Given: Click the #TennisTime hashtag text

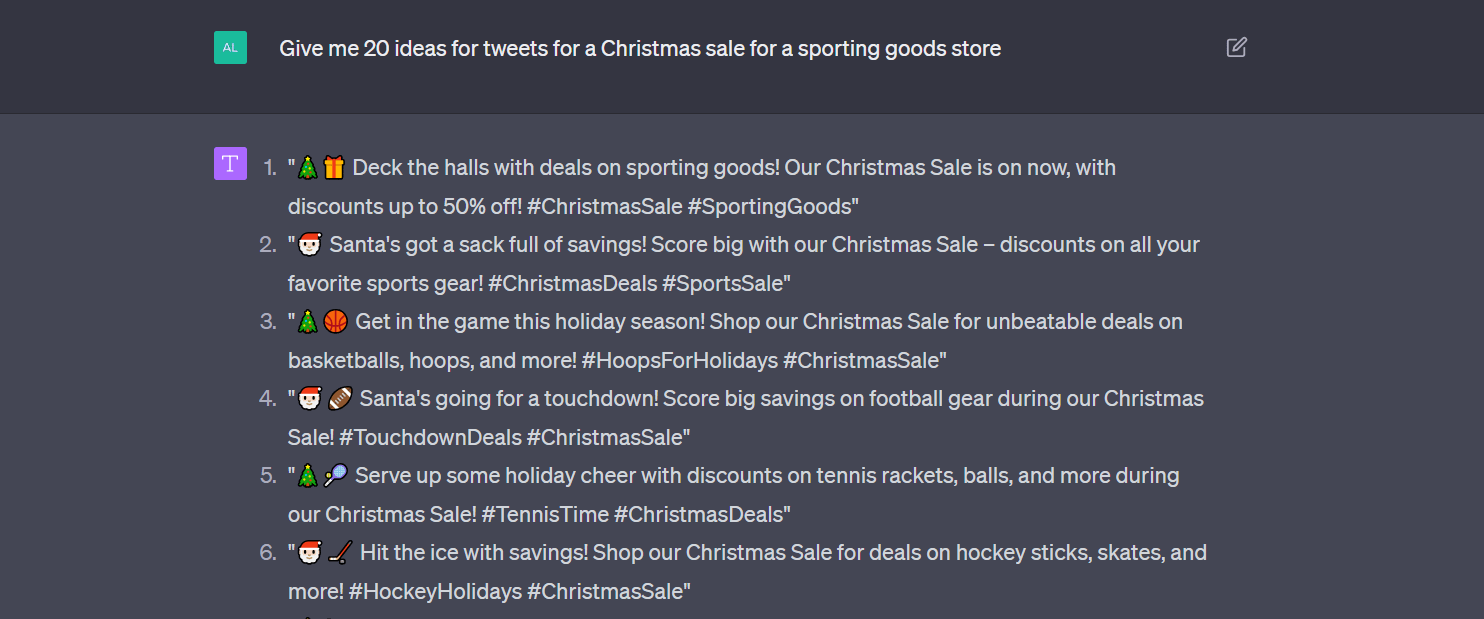Looking at the screenshot, I should [544, 515].
